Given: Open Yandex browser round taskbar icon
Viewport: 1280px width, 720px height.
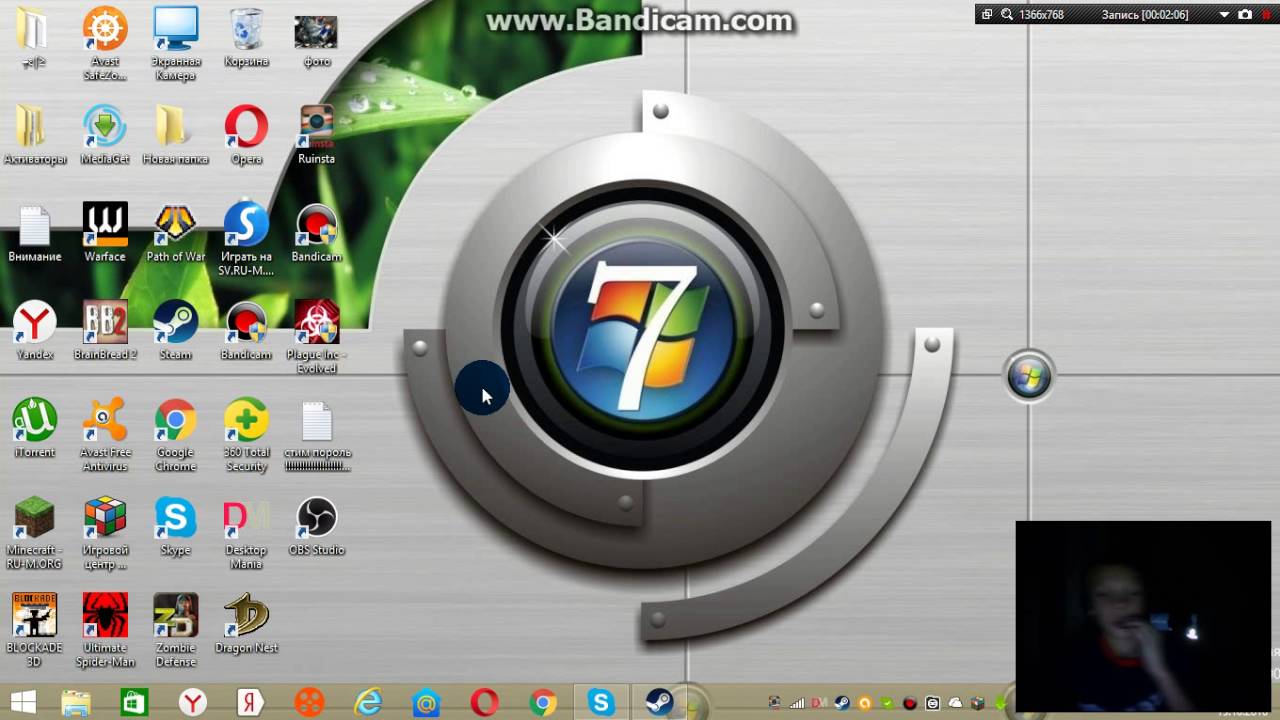Looking at the screenshot, I should point(192,703).
